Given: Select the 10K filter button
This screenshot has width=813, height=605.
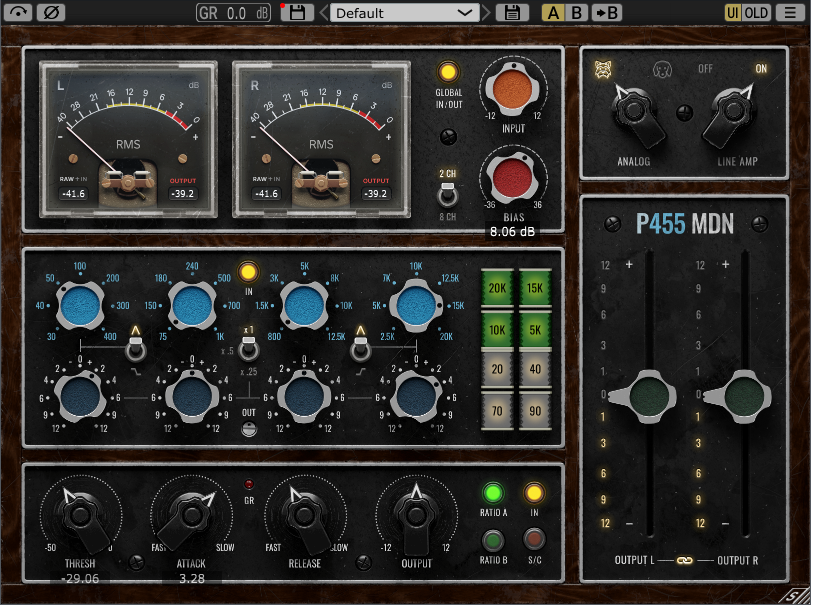Looking at the screenshot, I should tap(497, 330).
